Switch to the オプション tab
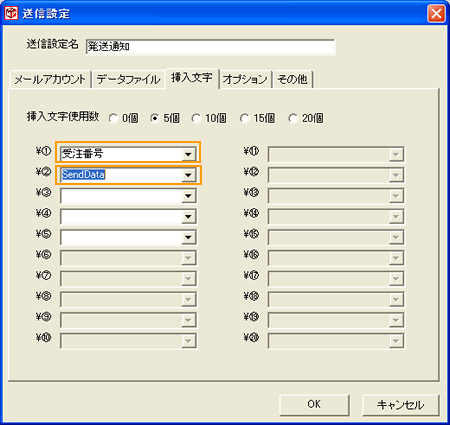This screenshot has height=425, width=450. (245, 80)
